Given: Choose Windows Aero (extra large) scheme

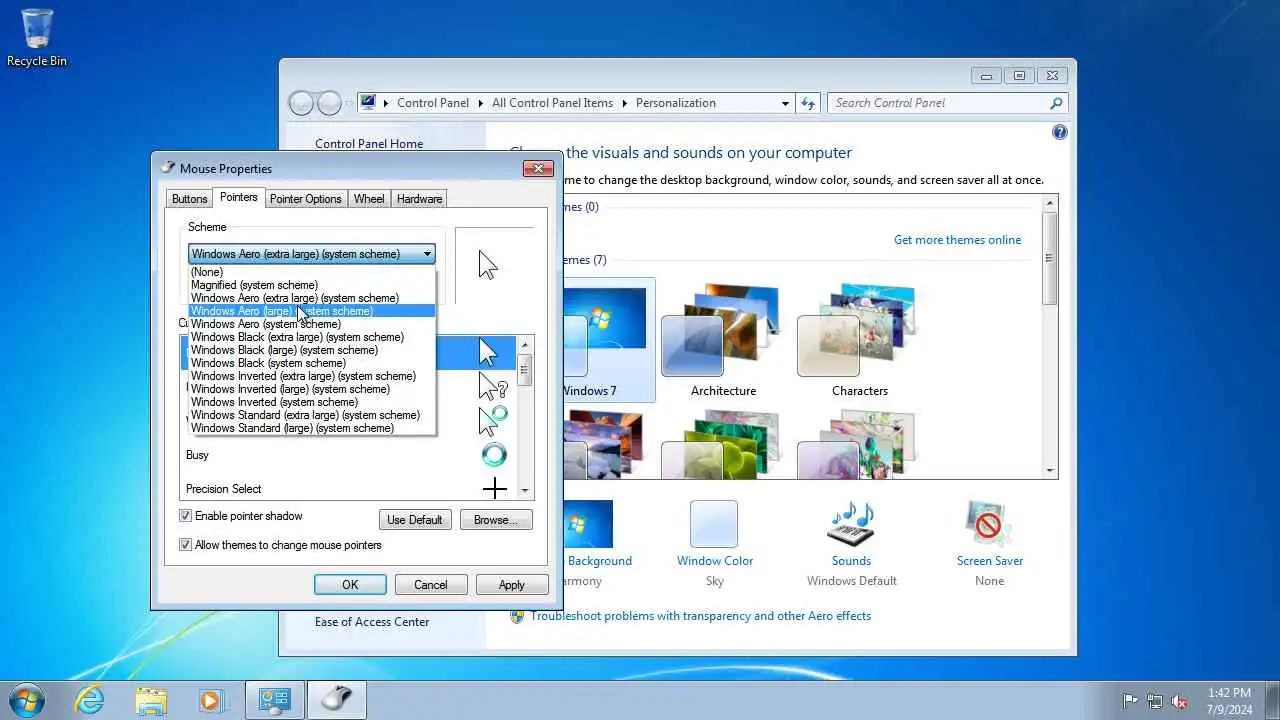Looking at the screenshot, I should [x=312, y=298].
